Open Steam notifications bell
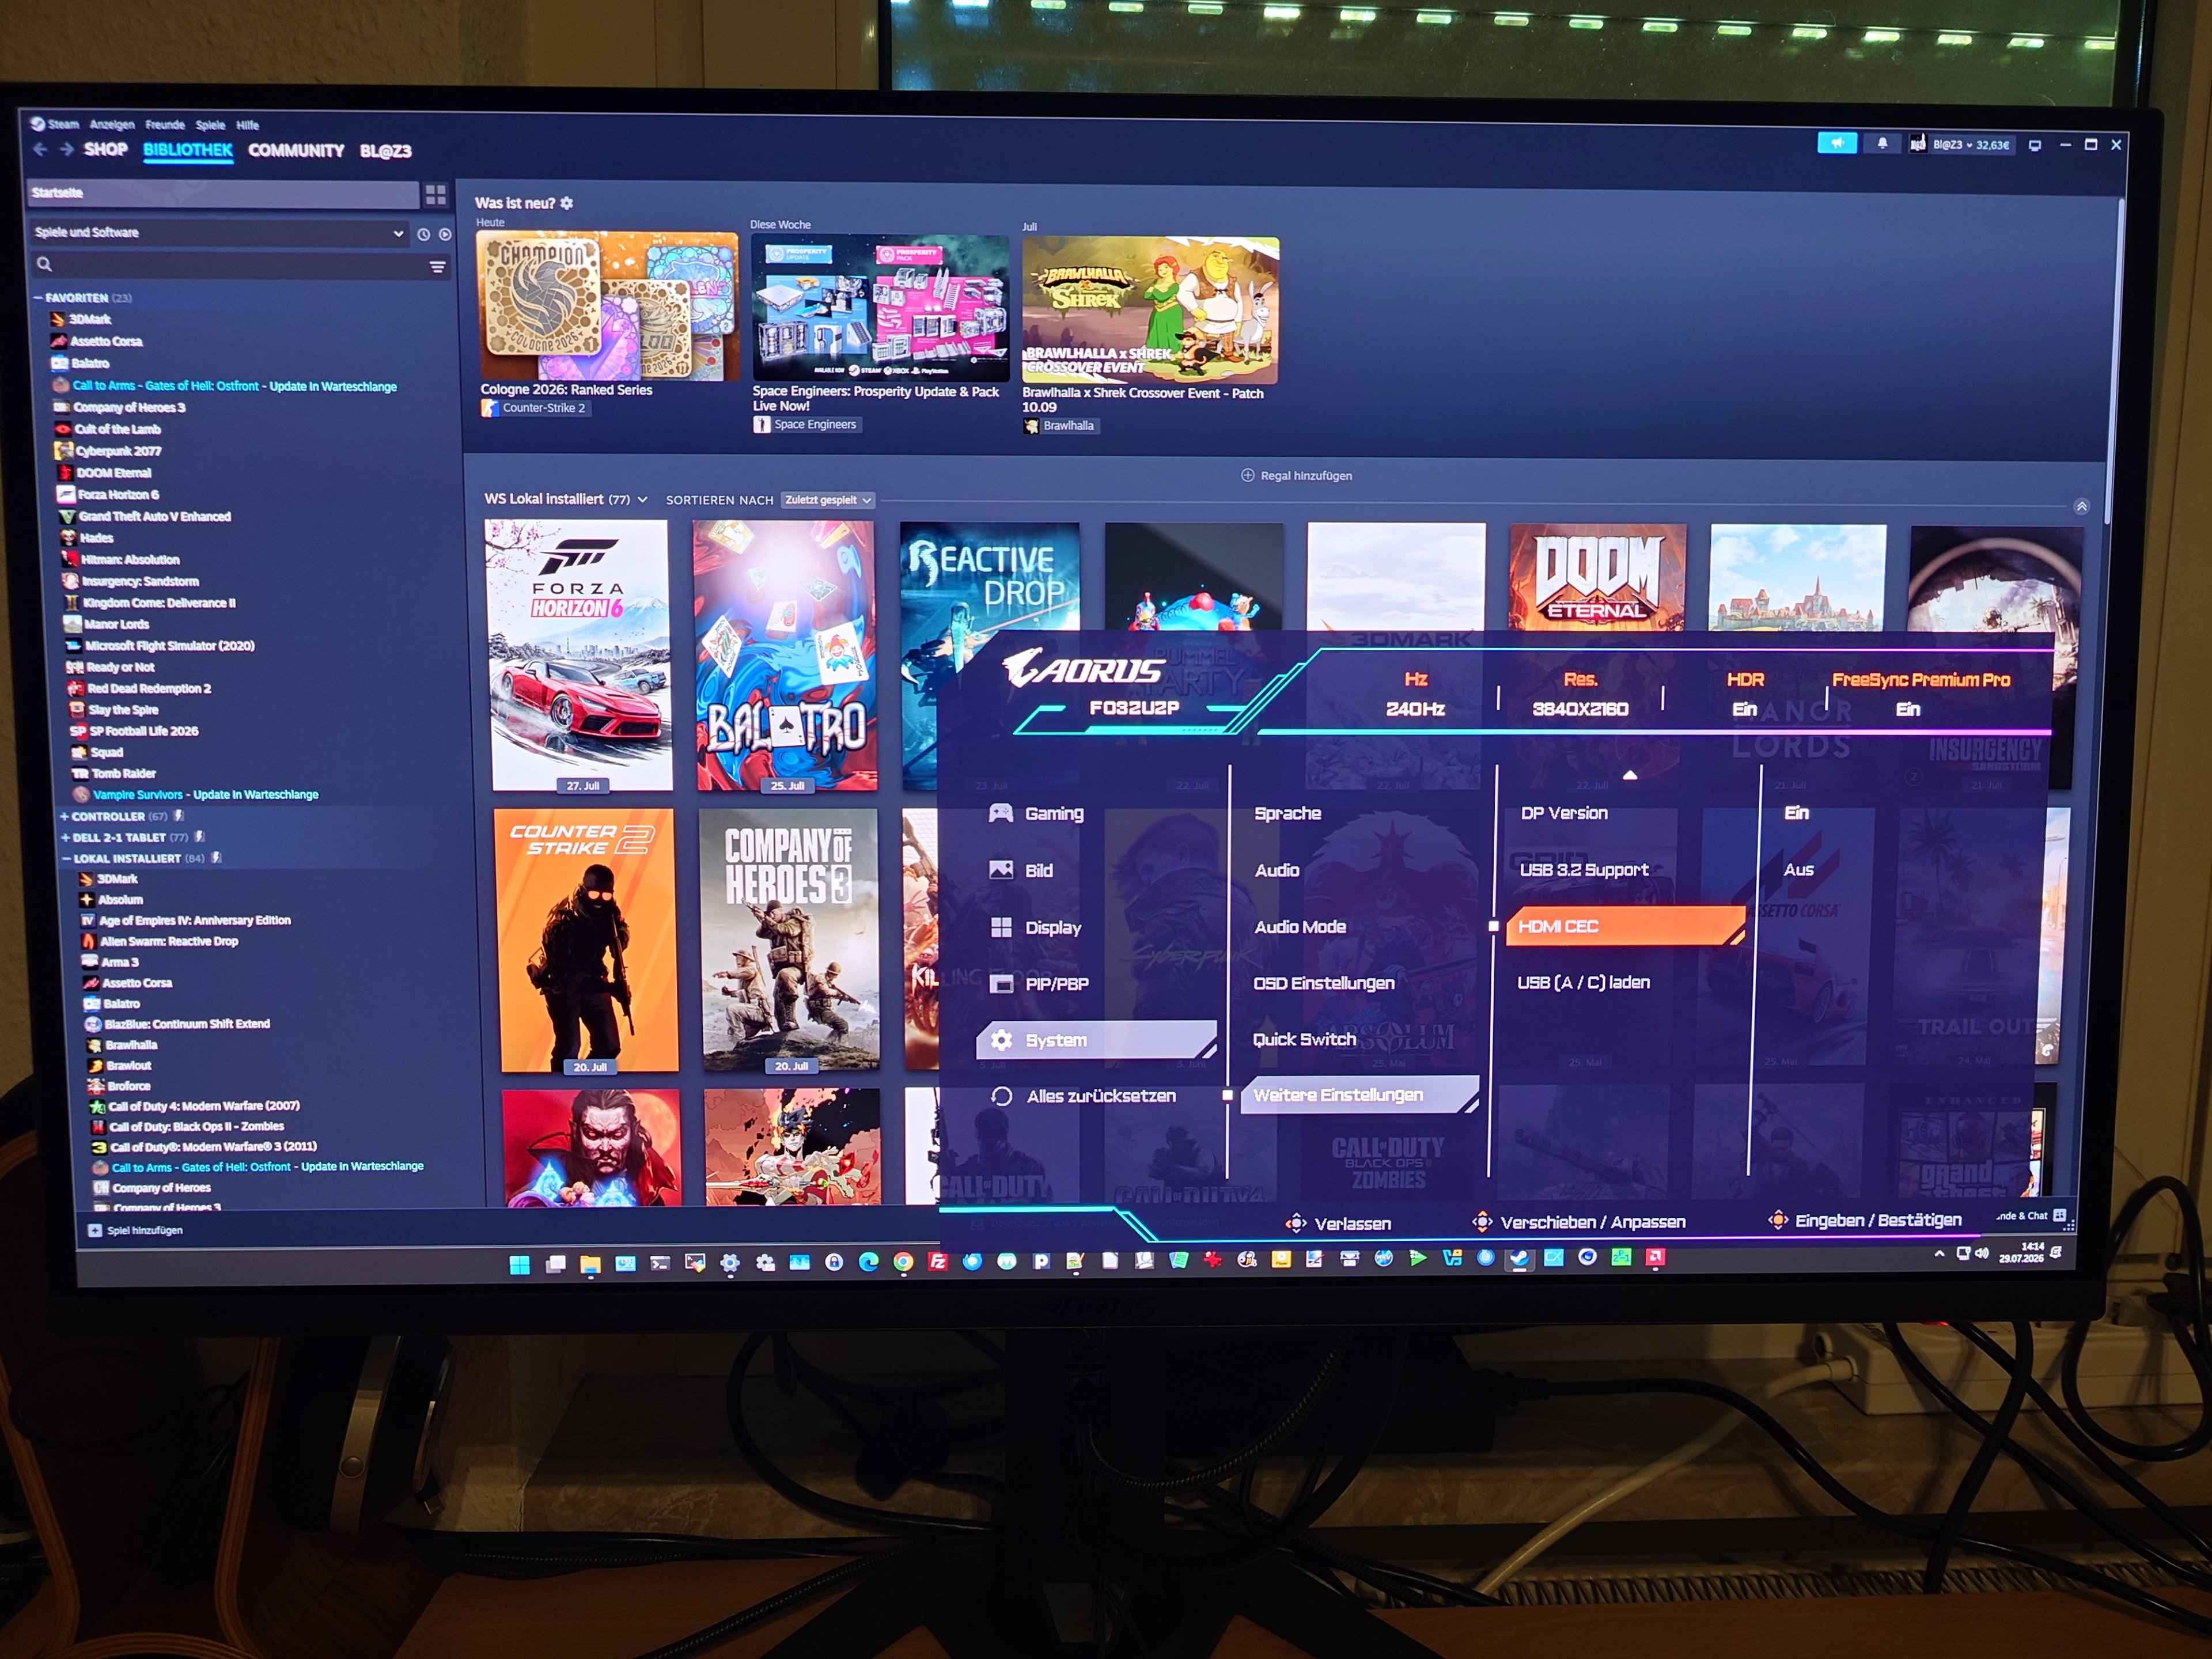This screenshot has width=2212, height=1659. 1882,144
